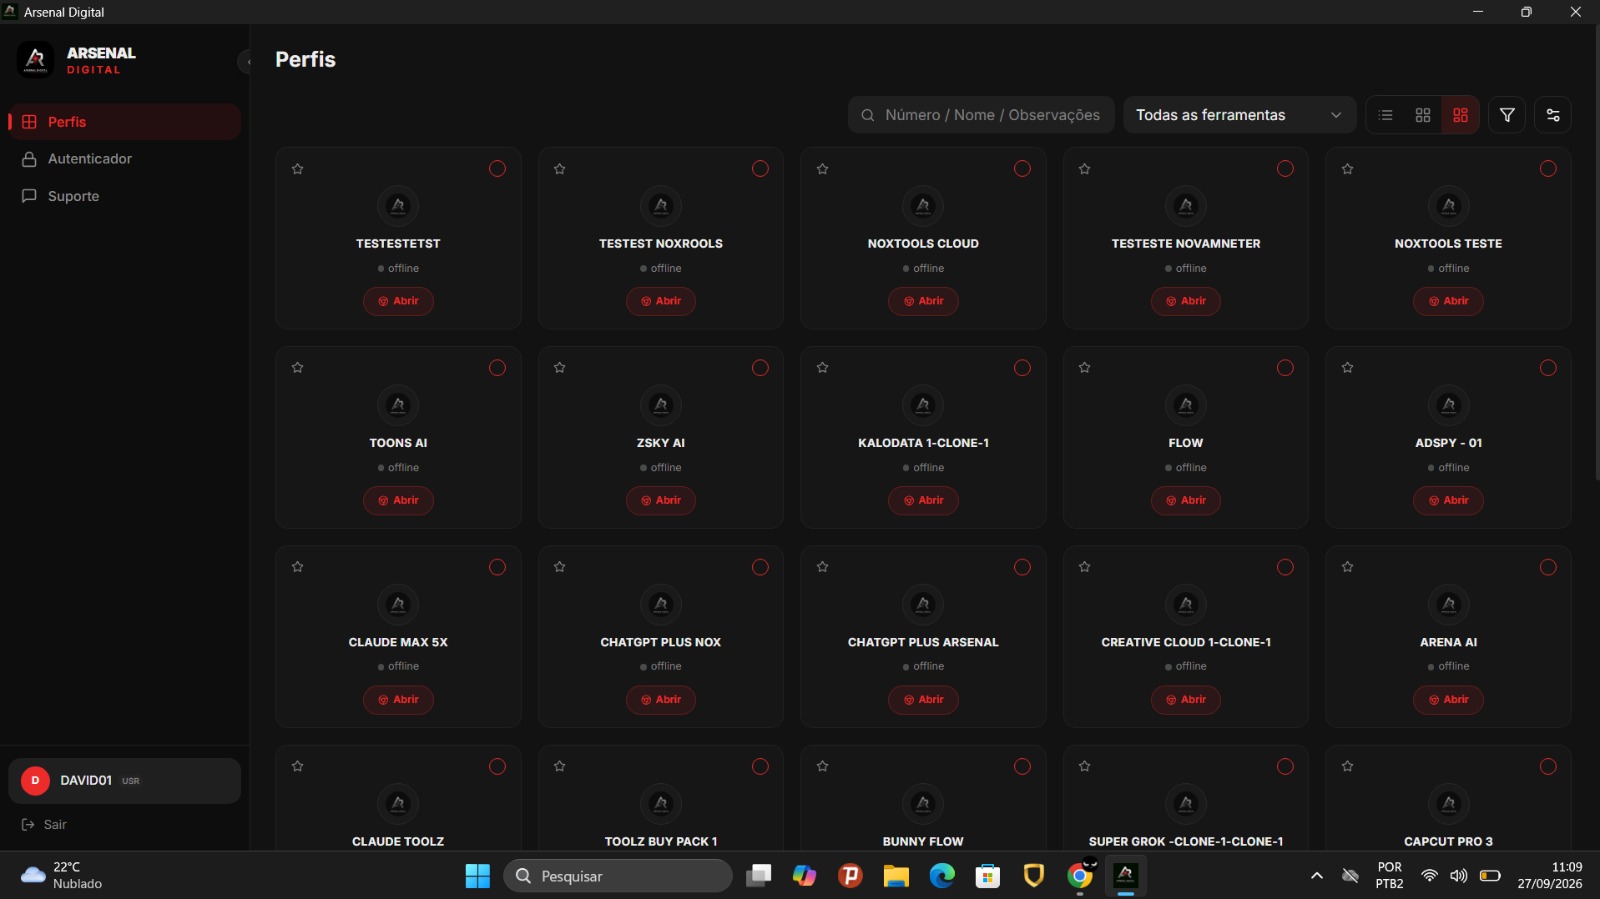The image size is (1600, 899).
Task: Open the Todas as ferramentas dropdown
Action: (x=1239, y=115)
